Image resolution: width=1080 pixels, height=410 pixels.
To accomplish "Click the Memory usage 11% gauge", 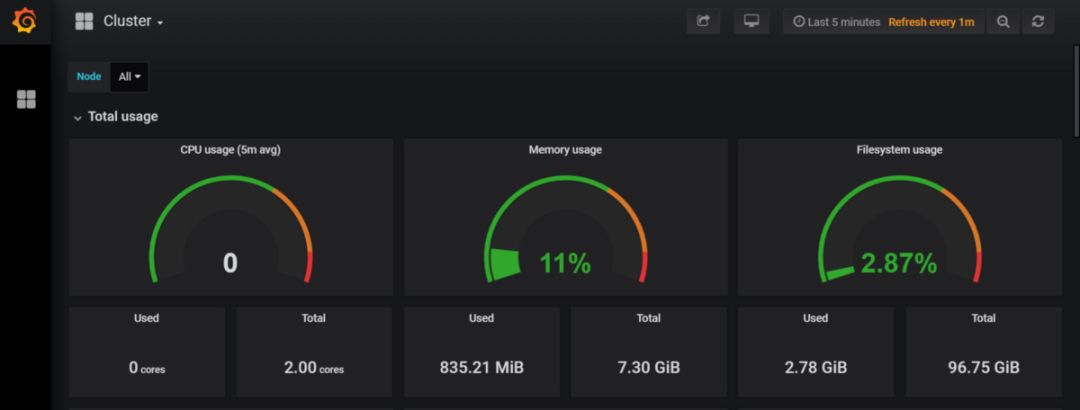I will click(564, 240).
